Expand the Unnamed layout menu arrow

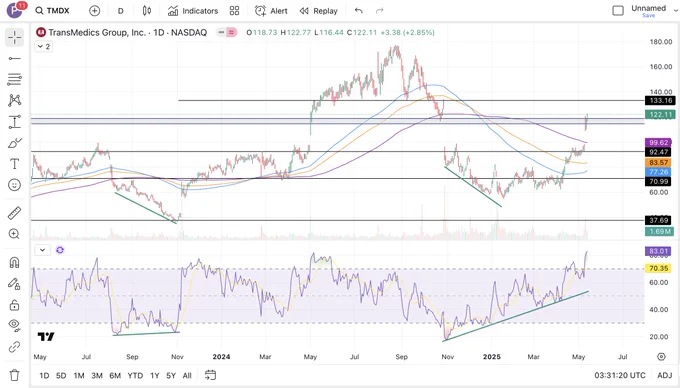tap(676, 11)
